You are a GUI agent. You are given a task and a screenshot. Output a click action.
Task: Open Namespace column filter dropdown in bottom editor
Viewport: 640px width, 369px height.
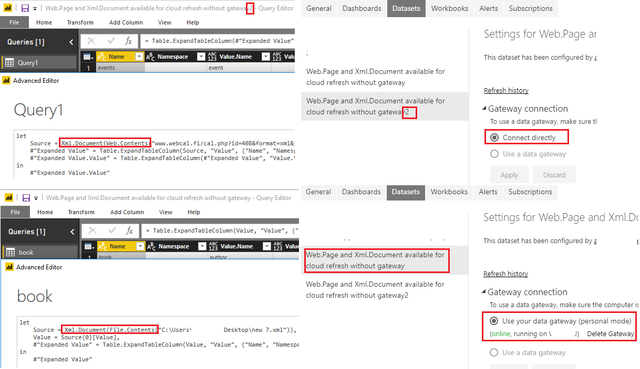pyautogui.click(x=202, y=247)
